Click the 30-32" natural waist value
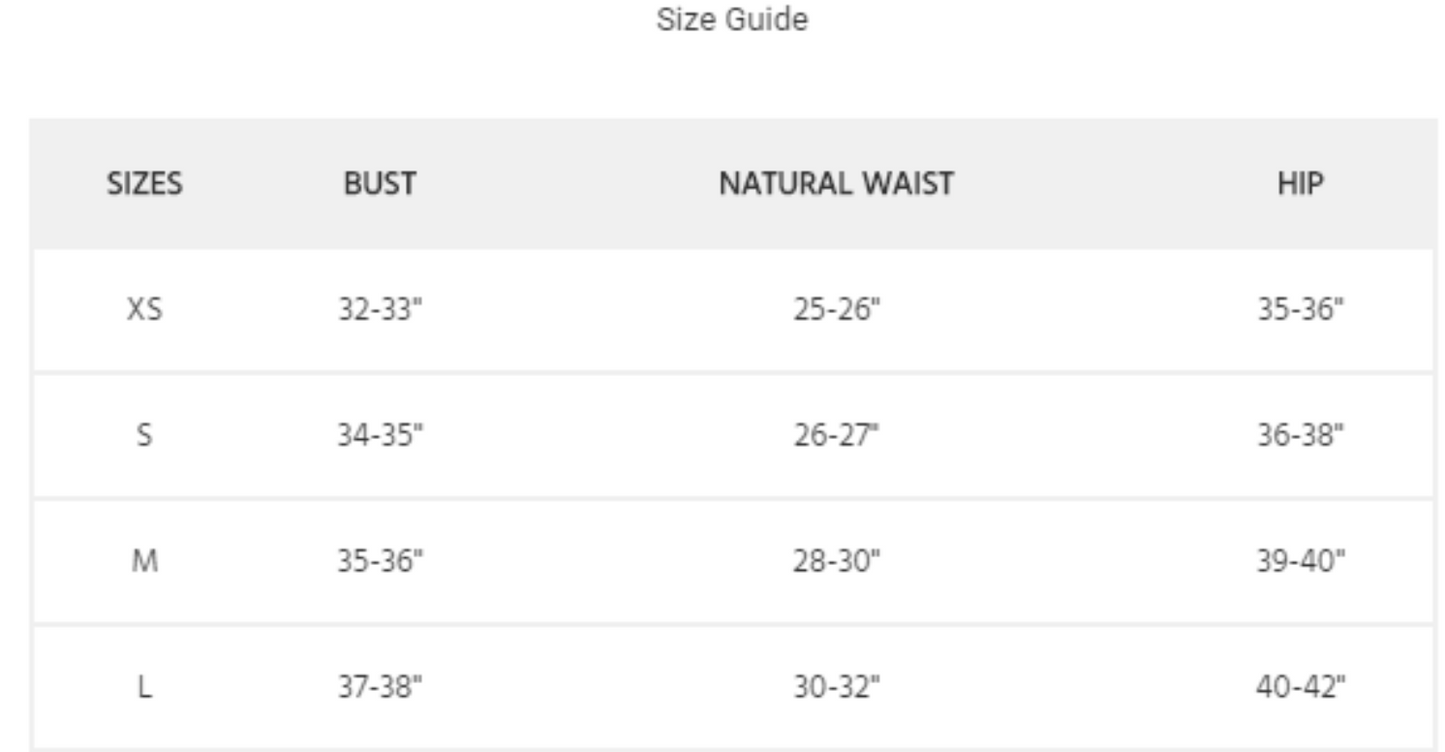The height and width of the screenshot is (752, 1445). tap(836, 688)
